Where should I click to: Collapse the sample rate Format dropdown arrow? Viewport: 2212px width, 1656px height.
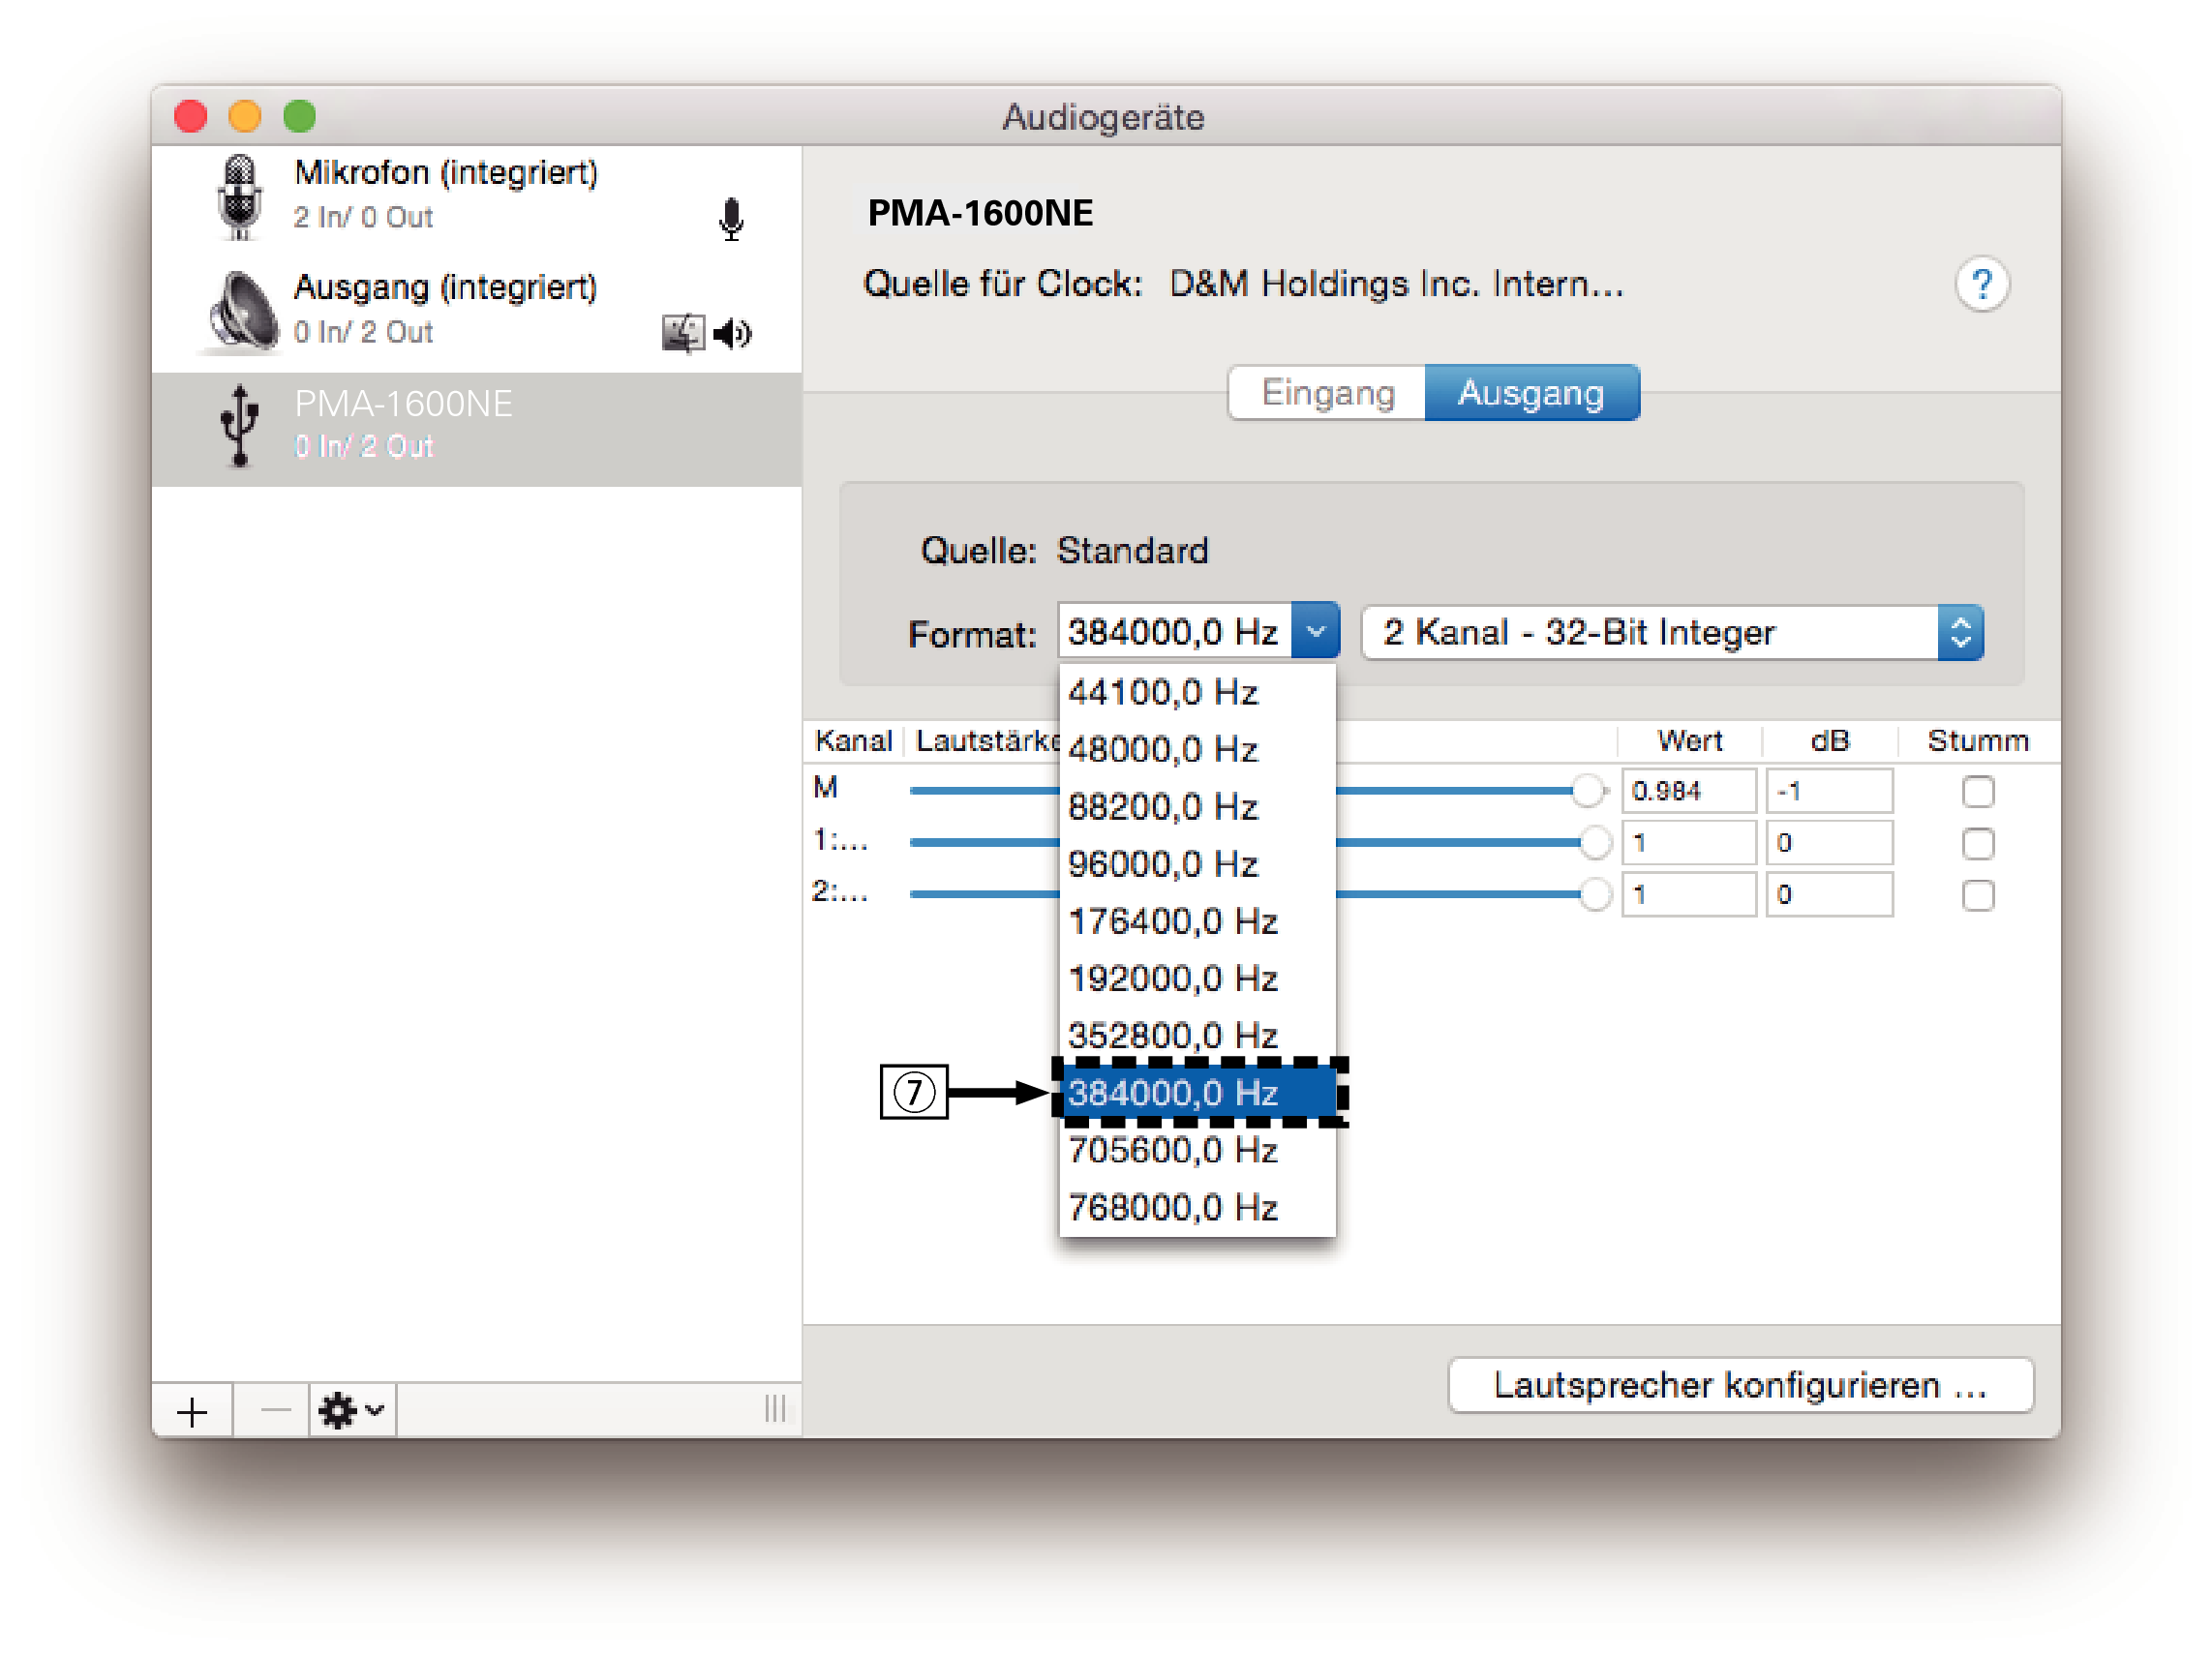pyautogui.click(x=1315, y=632)
